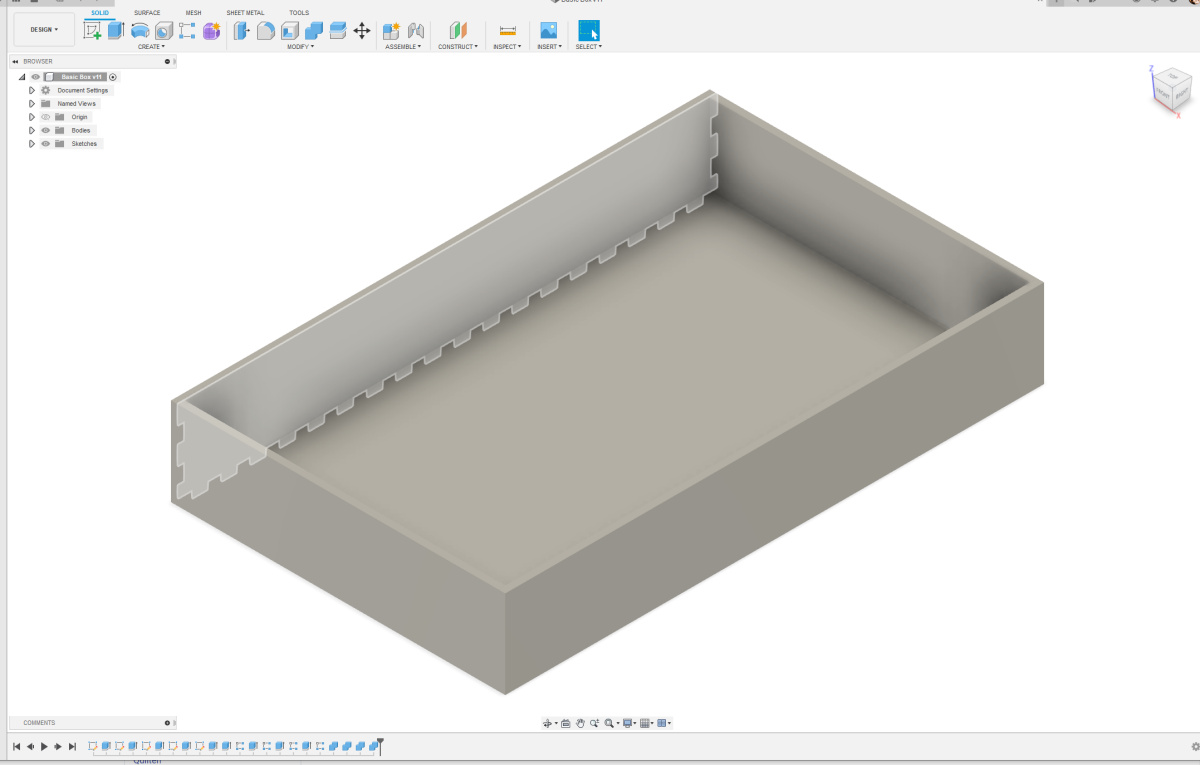
Task: Open the SELECT dropdown menu
Action: tap(588, 47)
